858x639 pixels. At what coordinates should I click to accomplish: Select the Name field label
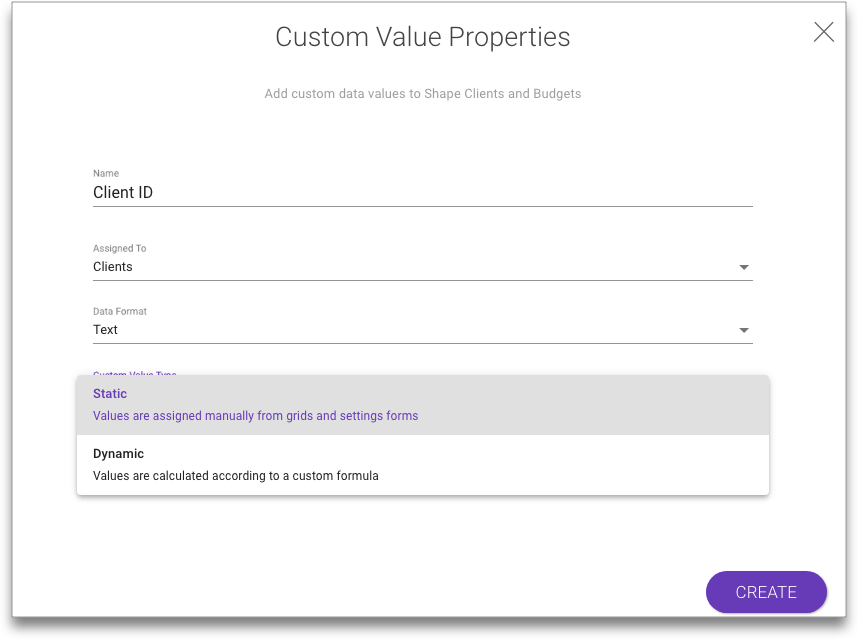(106, 173)
